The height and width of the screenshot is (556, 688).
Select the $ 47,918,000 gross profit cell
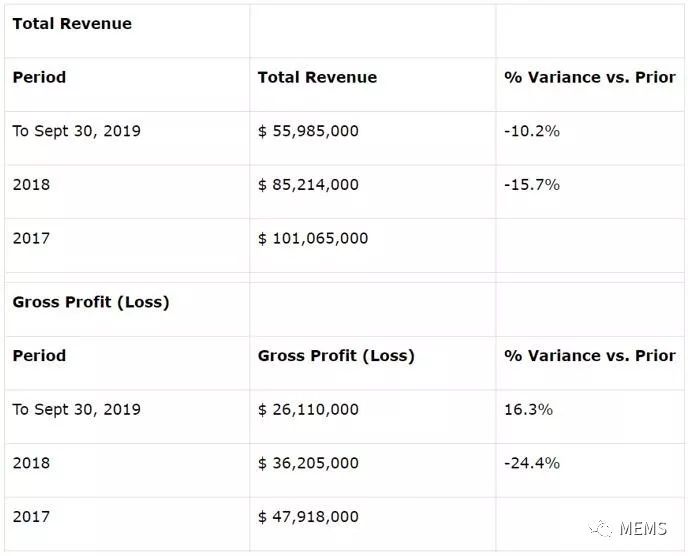[x=308, y=517]
